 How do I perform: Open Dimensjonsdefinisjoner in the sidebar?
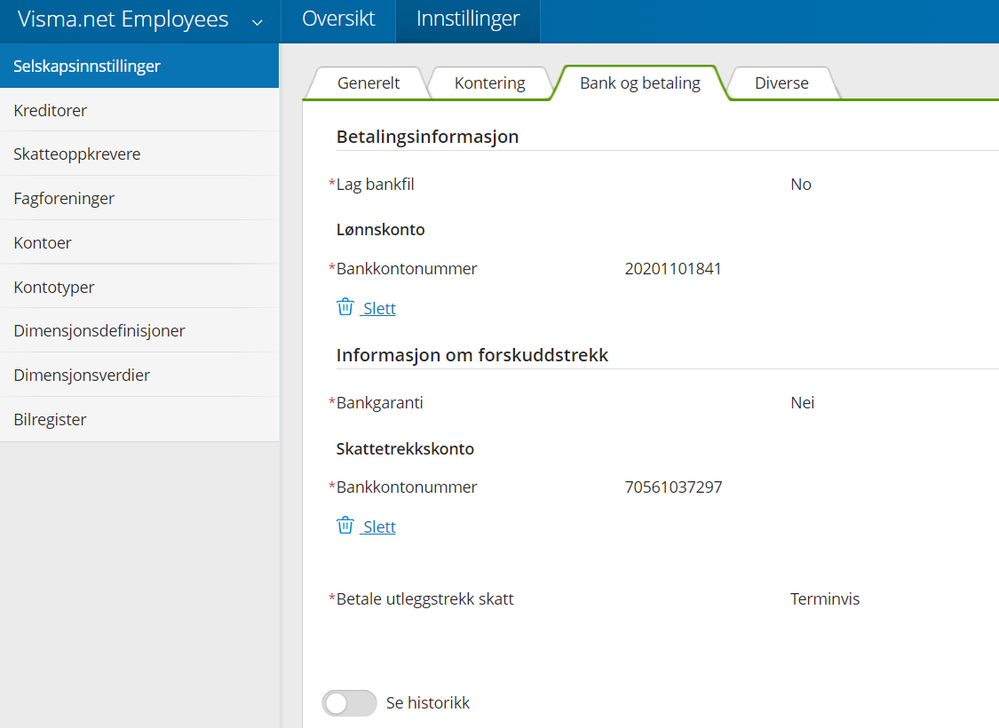99,330
